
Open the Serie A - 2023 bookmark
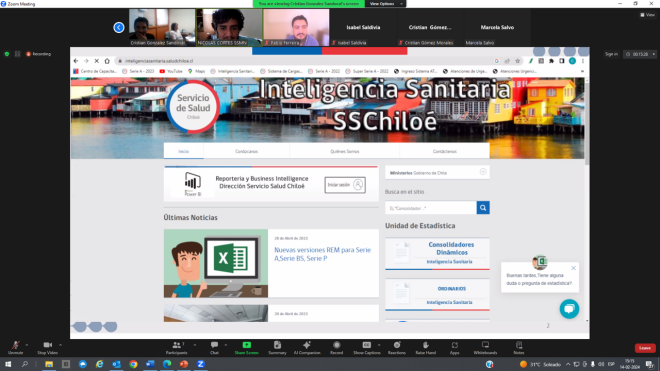(138, 71)
